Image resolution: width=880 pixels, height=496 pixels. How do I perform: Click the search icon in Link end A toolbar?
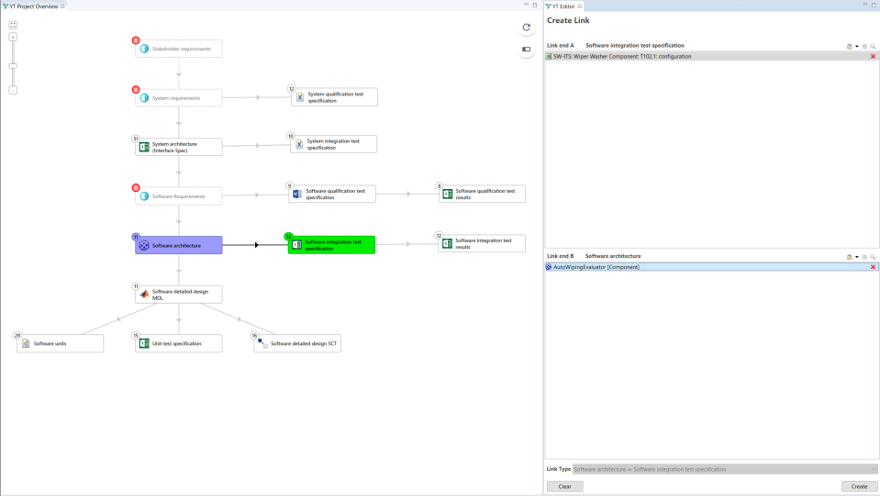pyautogui.click(x=873, y=47)
